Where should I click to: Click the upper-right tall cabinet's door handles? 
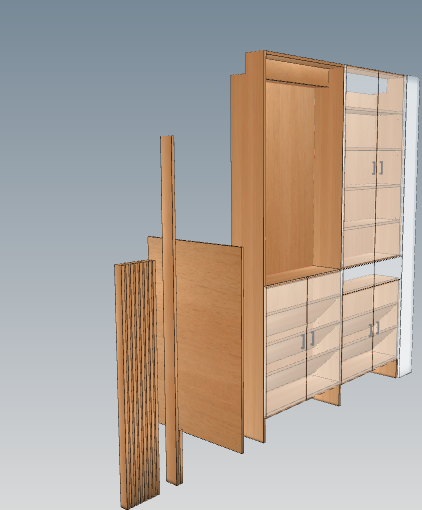377,168
